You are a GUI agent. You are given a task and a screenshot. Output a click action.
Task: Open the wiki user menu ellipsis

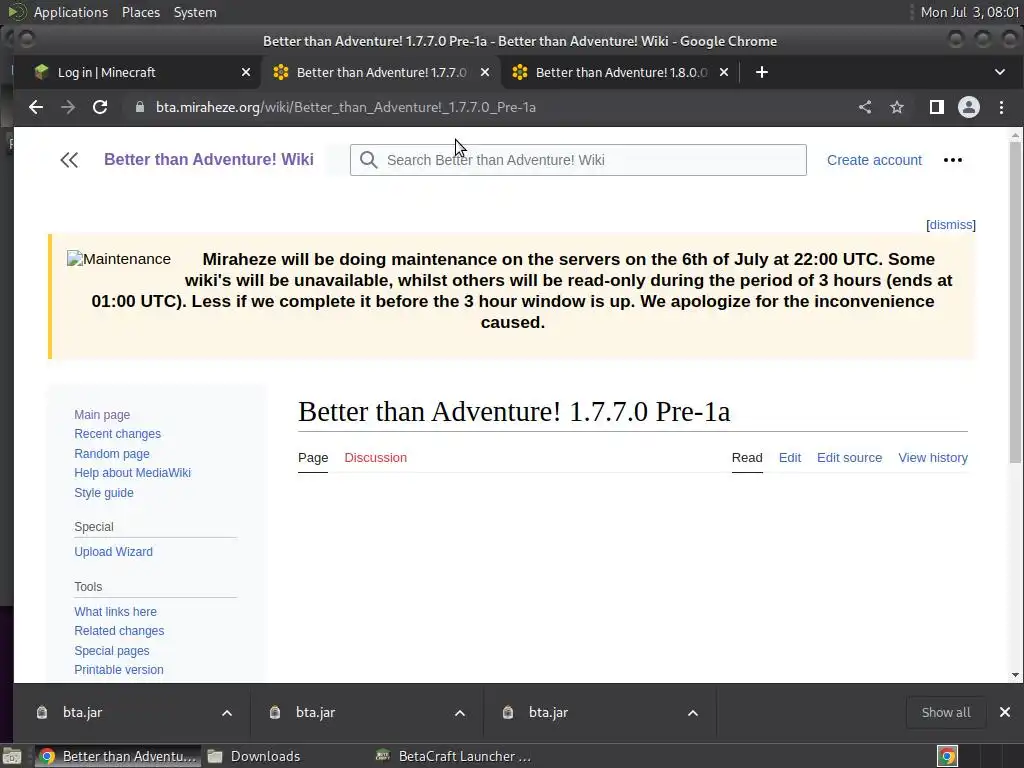tap(953, 160)
